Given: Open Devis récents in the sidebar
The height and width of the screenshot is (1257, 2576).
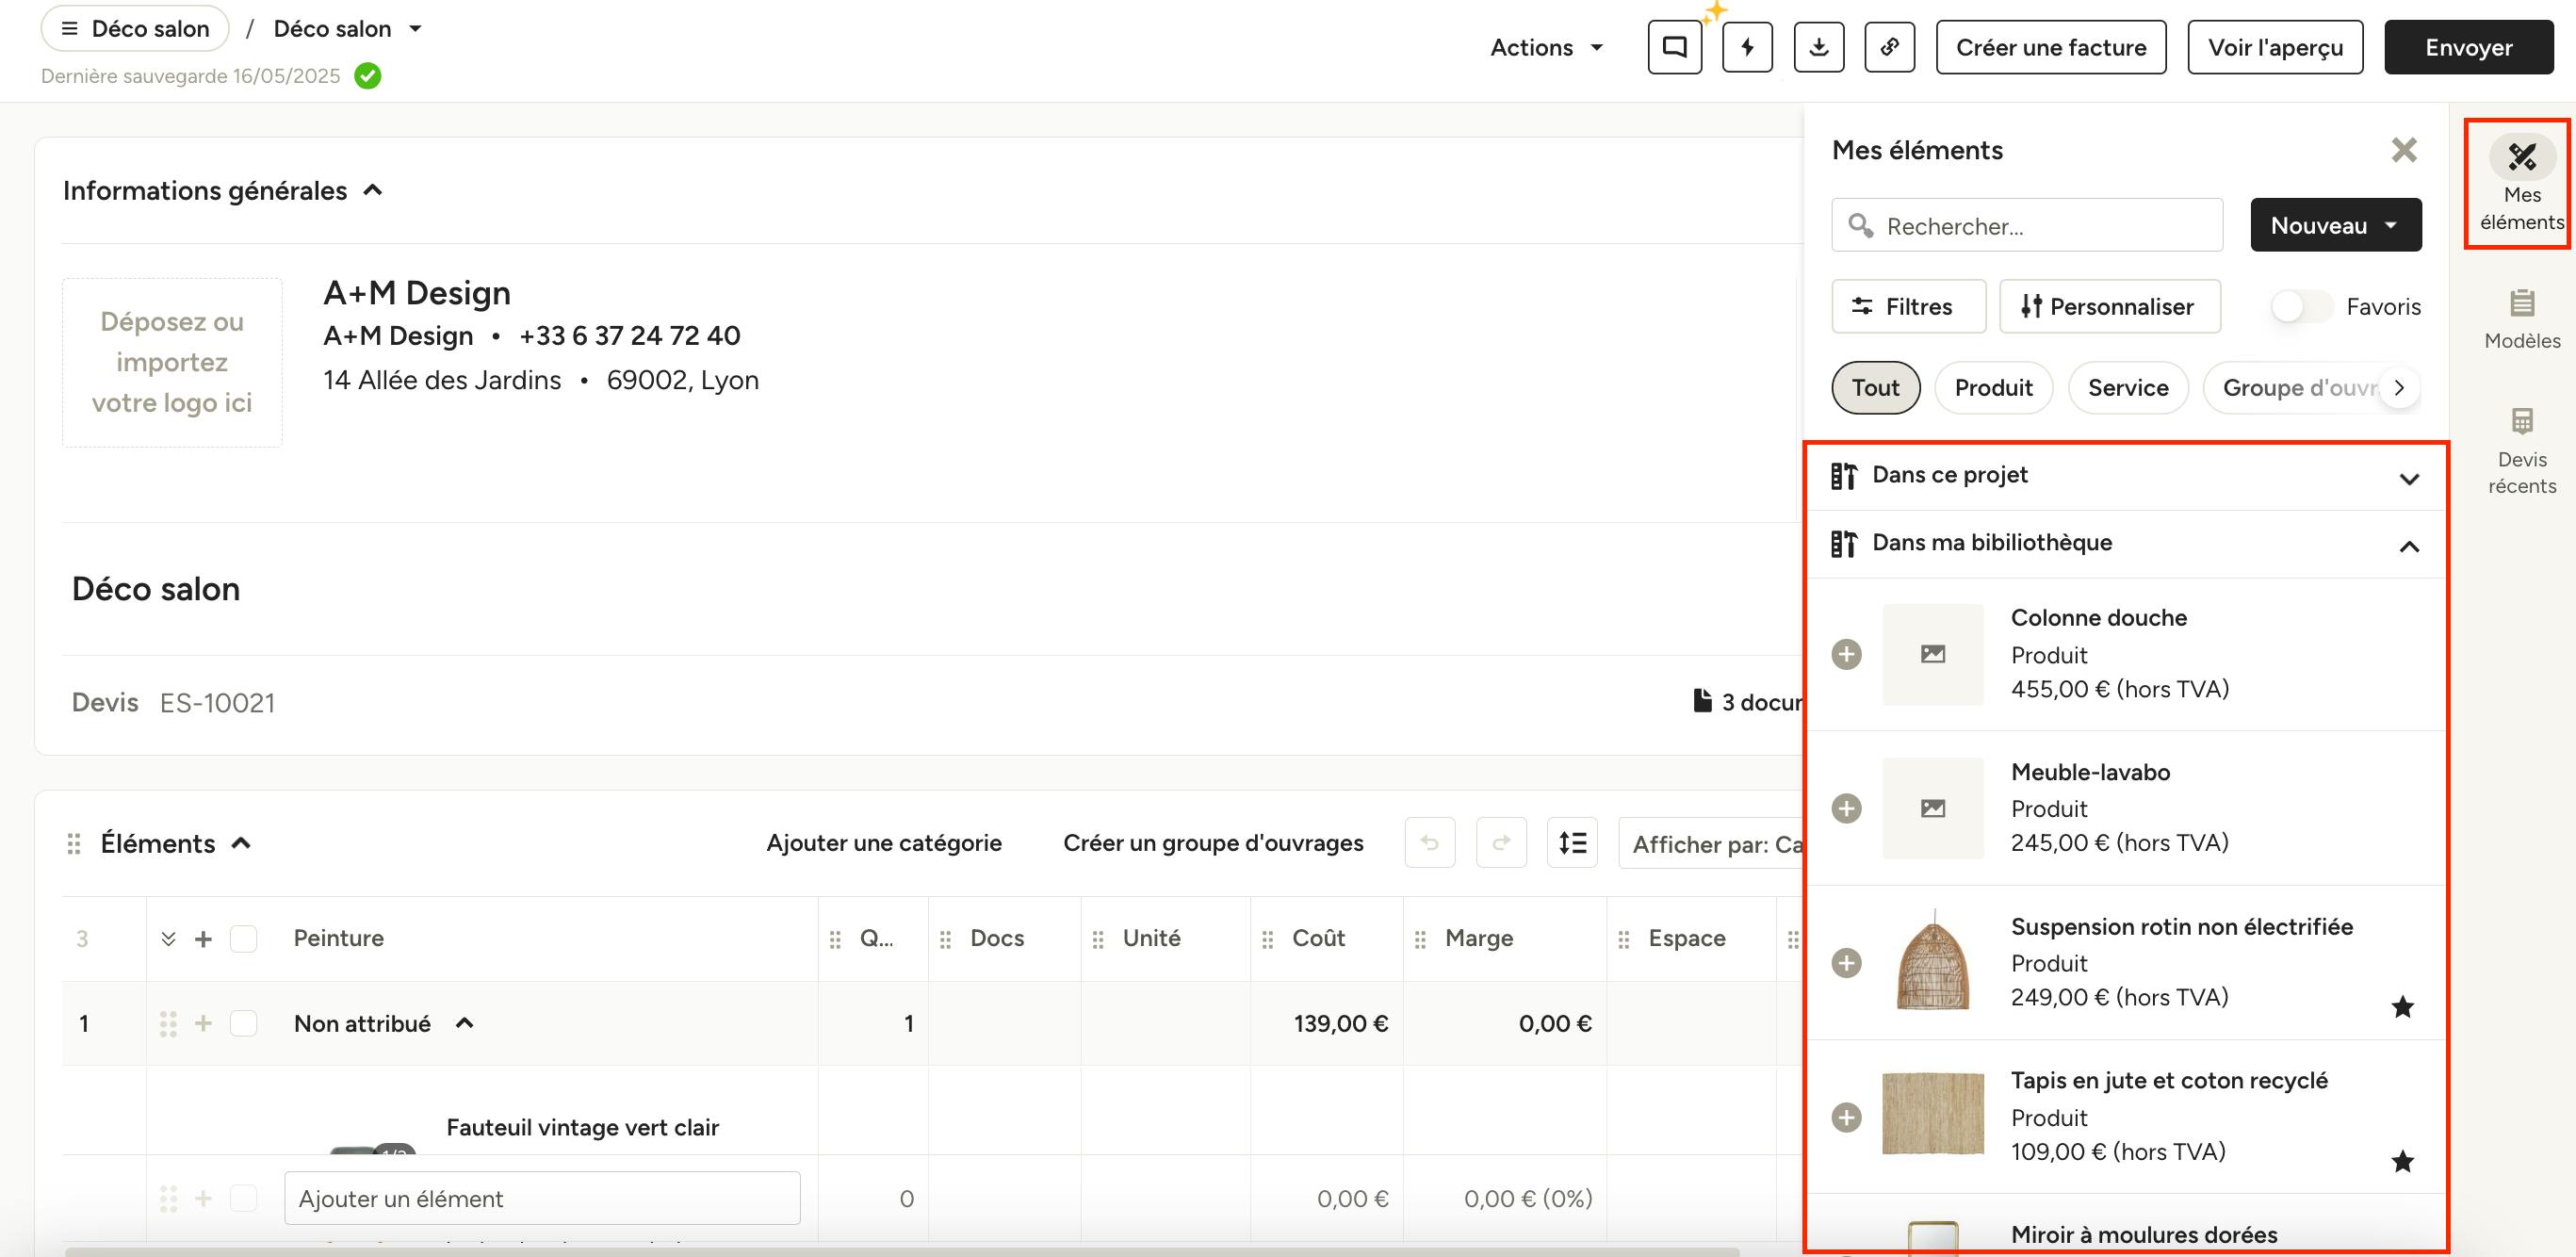Looking at the screenshot, I should click(x=2521, y=451).
